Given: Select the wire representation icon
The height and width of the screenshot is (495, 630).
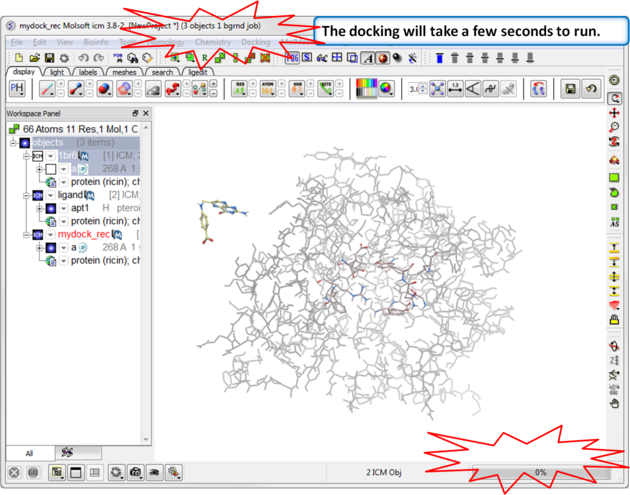Looking at the screenshot, I should point(48,90).
